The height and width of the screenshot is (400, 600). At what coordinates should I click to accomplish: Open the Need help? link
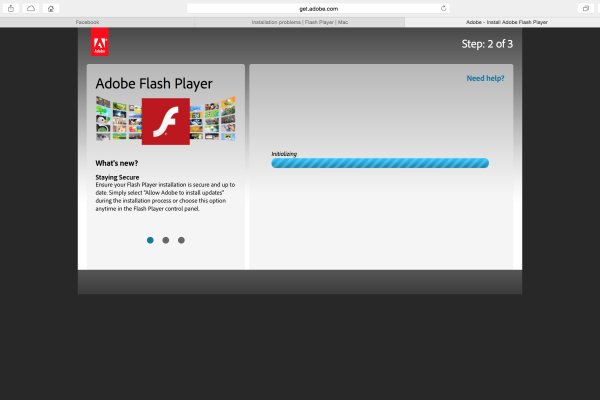tap(485, 78)
